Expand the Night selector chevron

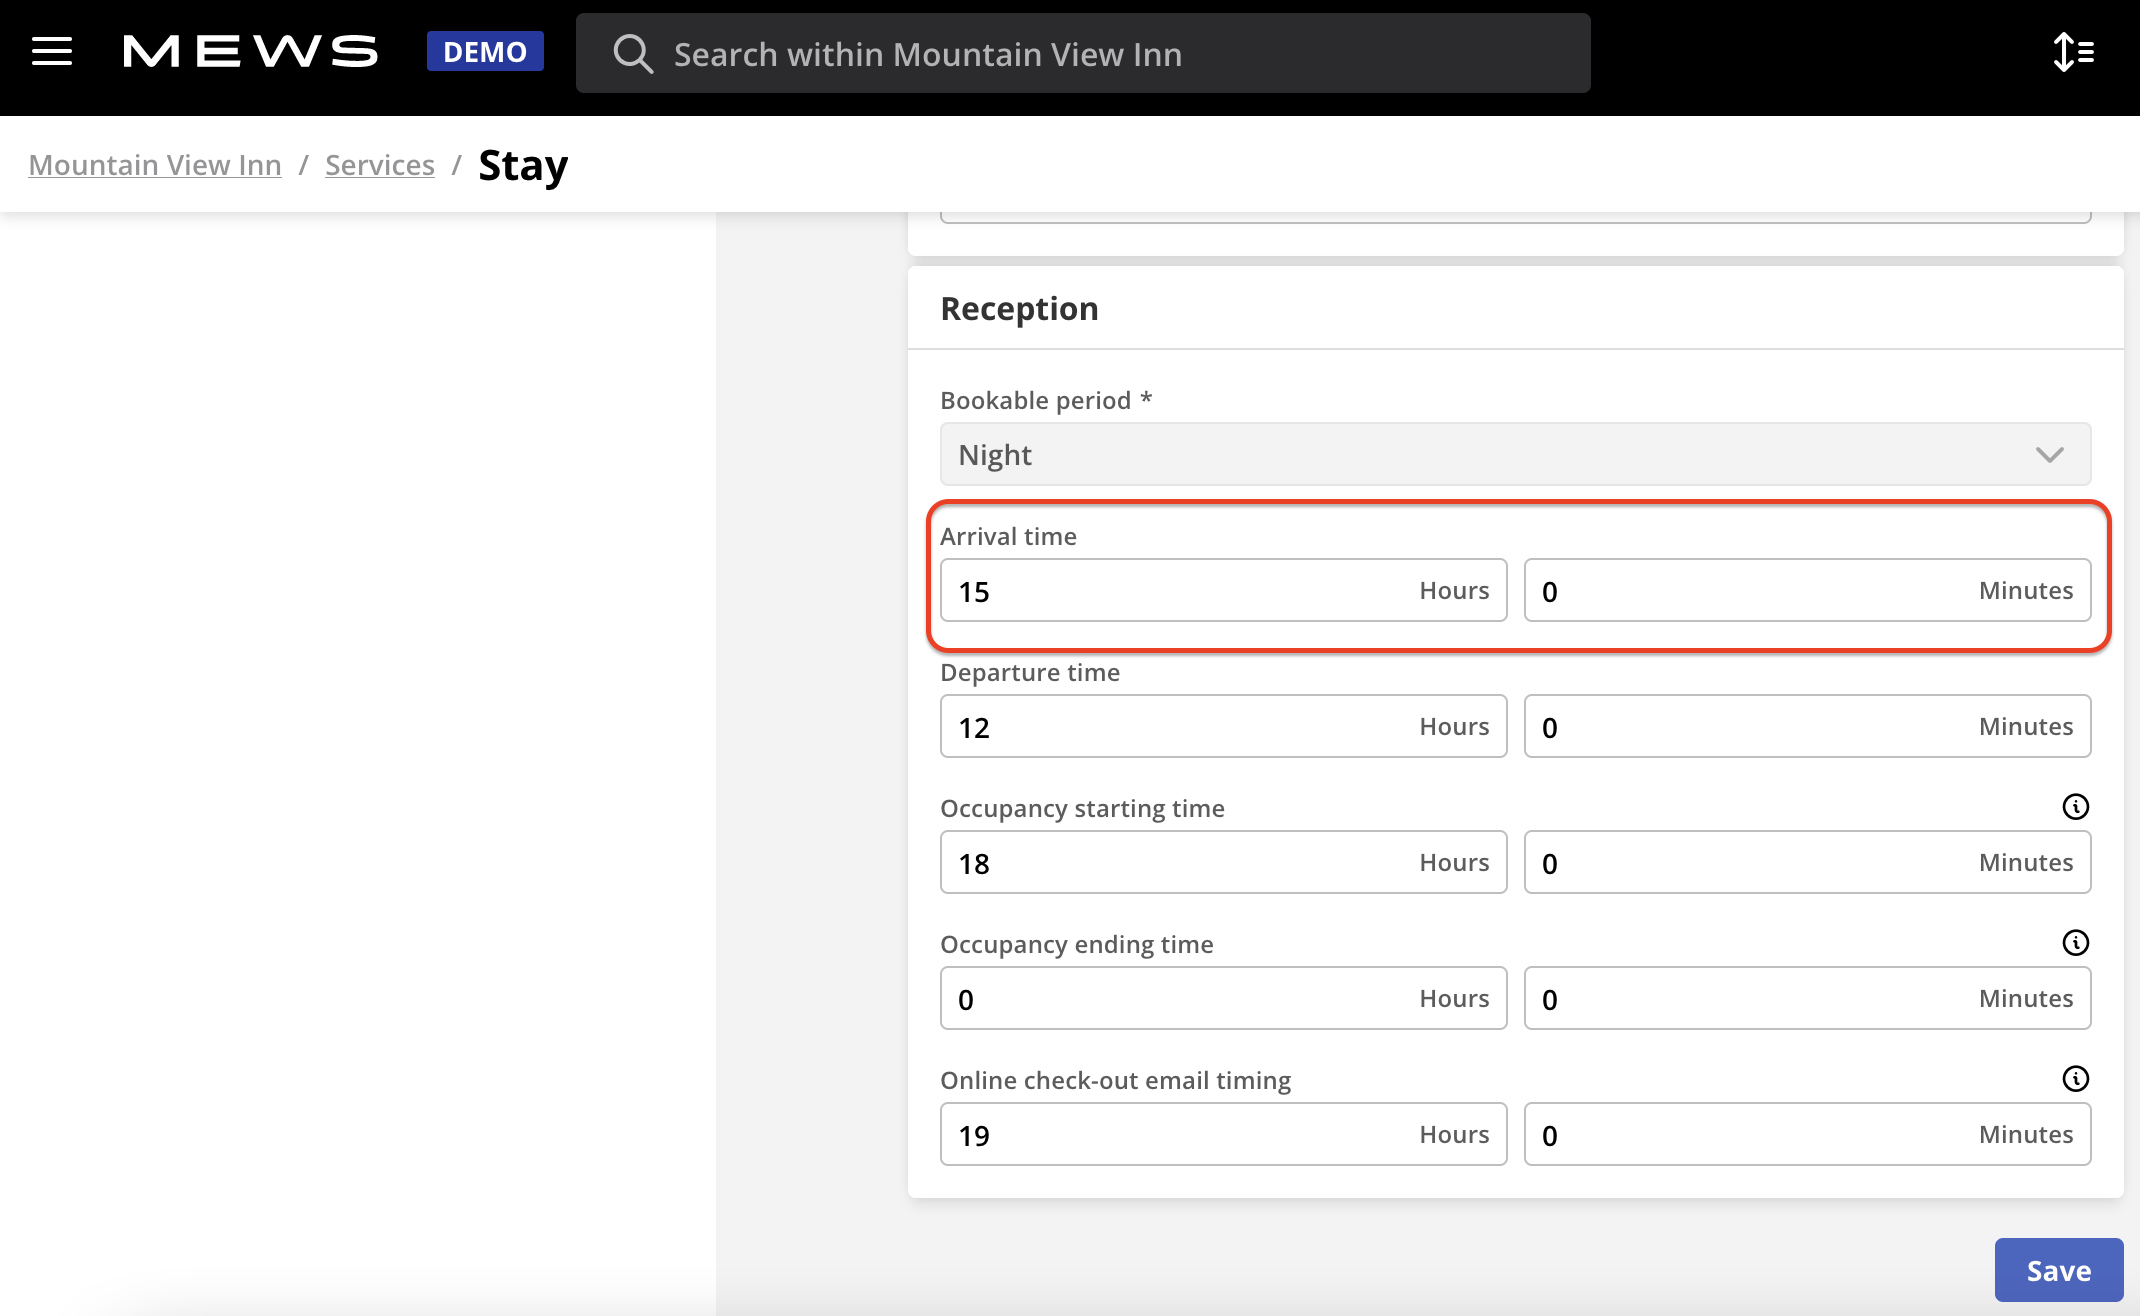2049,454
